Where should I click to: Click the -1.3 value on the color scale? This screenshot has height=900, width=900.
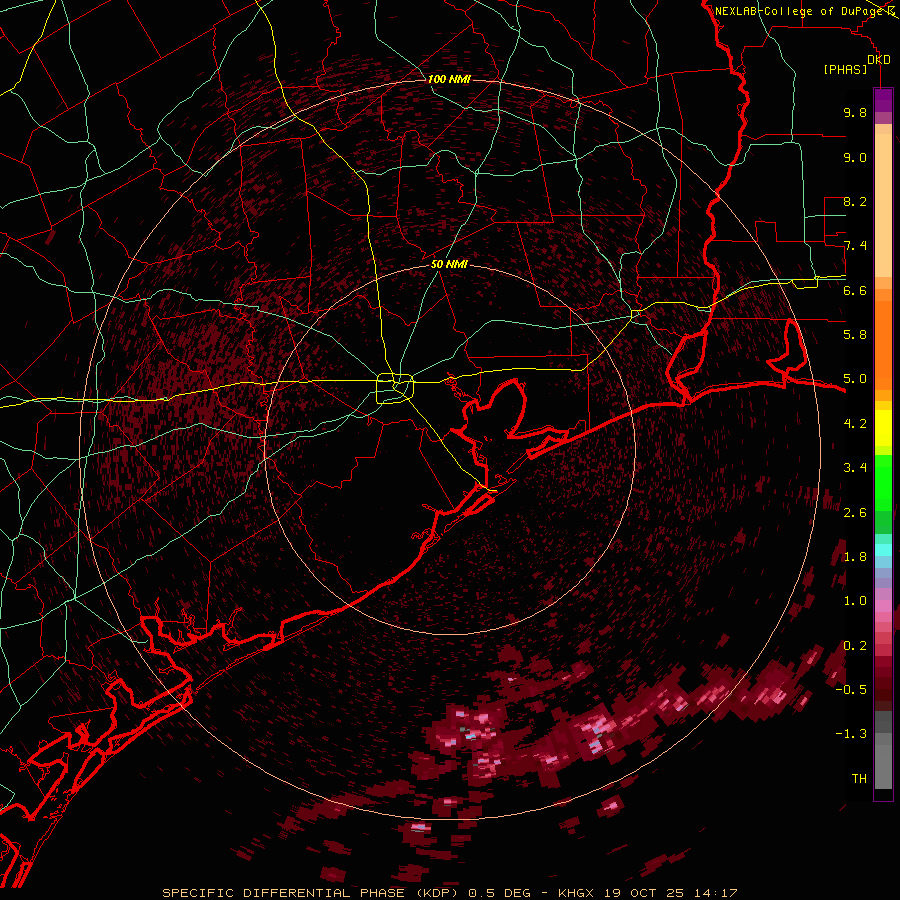(851, 734)
